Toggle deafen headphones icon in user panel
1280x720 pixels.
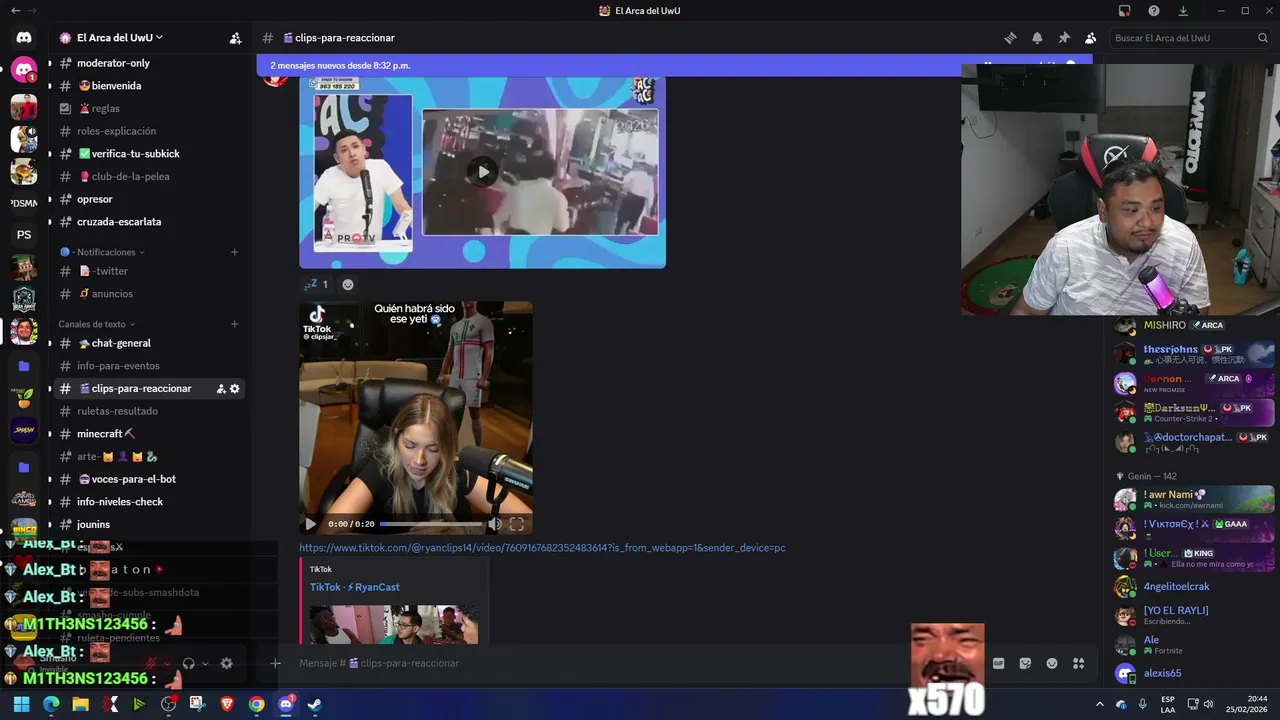pos(189,663)
